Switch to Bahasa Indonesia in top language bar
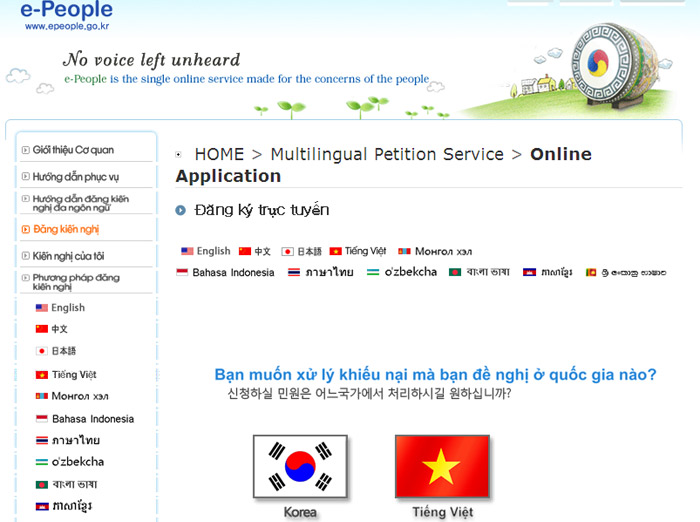Image resolution: width=700 pixels, height=522 pixels. 233,272
